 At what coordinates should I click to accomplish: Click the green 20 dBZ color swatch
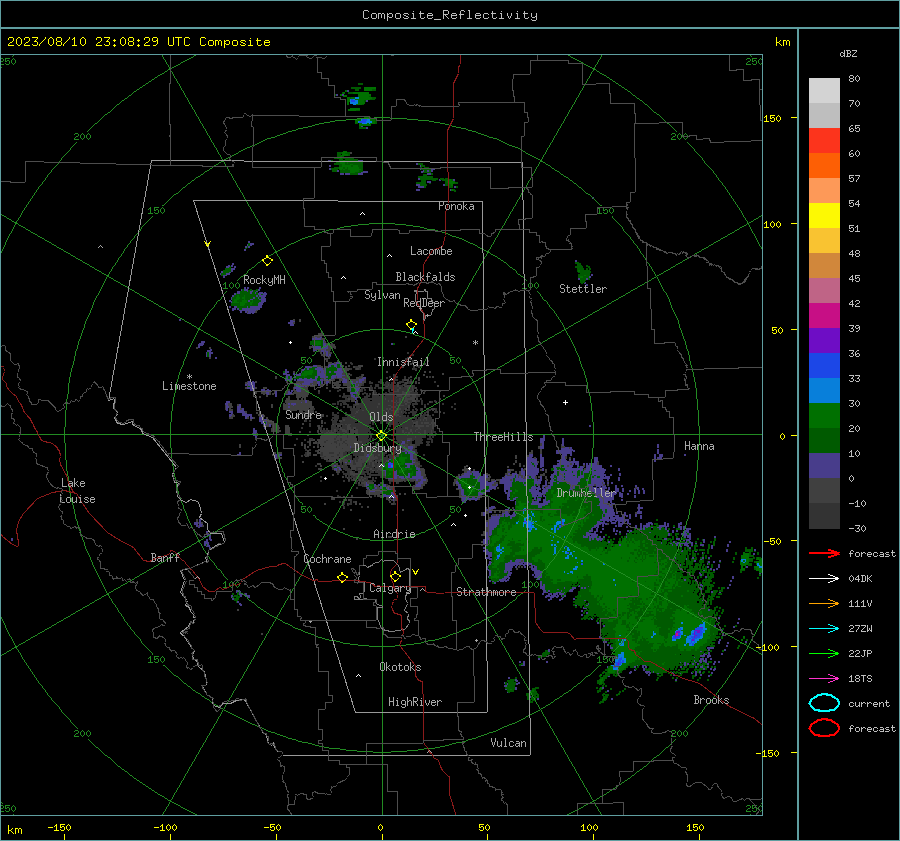(824, 415)
